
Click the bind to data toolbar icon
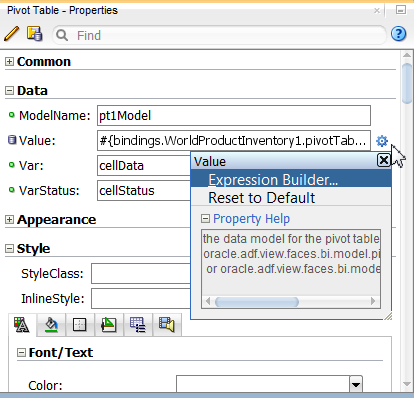tap(34, 34)
